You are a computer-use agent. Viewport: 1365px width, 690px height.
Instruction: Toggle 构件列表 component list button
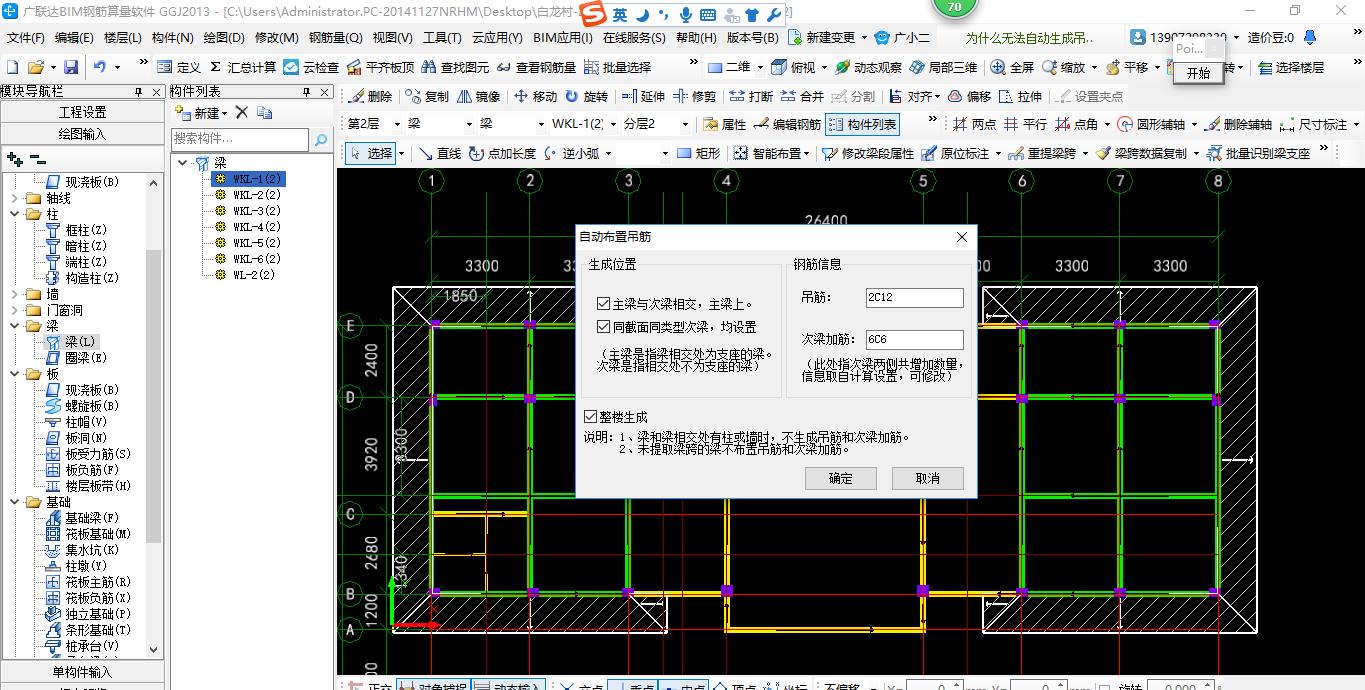862,124
